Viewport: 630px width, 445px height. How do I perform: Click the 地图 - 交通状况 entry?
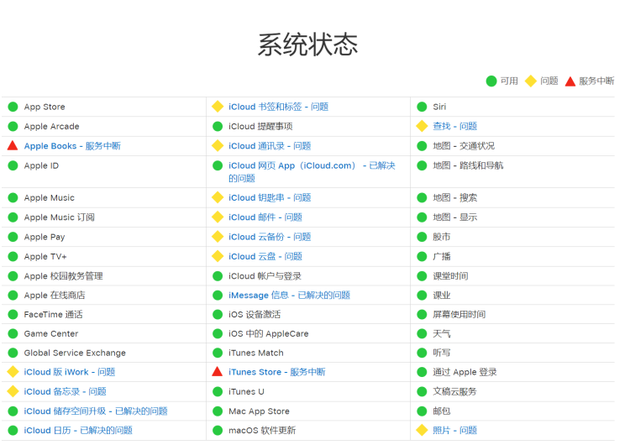tap(464, 146)
